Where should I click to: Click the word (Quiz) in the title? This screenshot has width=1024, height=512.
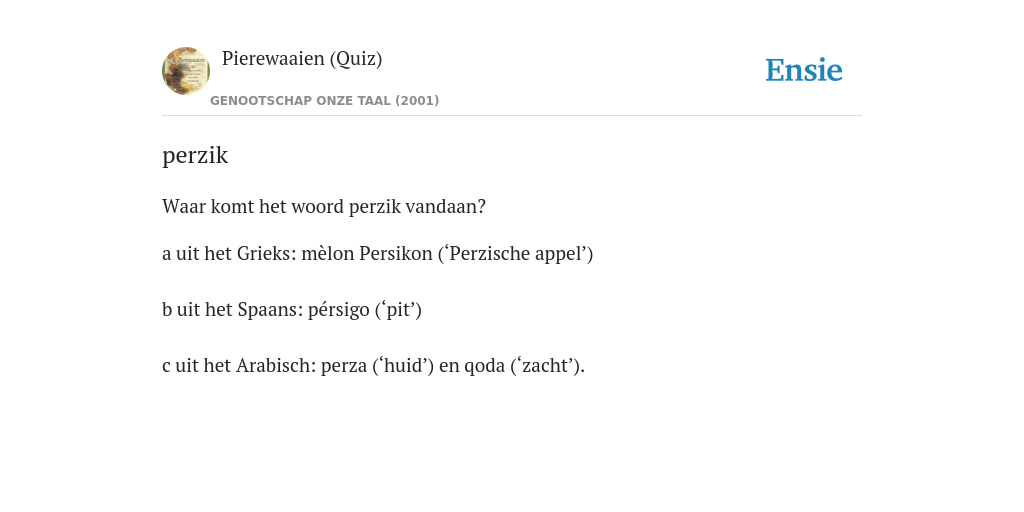356,59
